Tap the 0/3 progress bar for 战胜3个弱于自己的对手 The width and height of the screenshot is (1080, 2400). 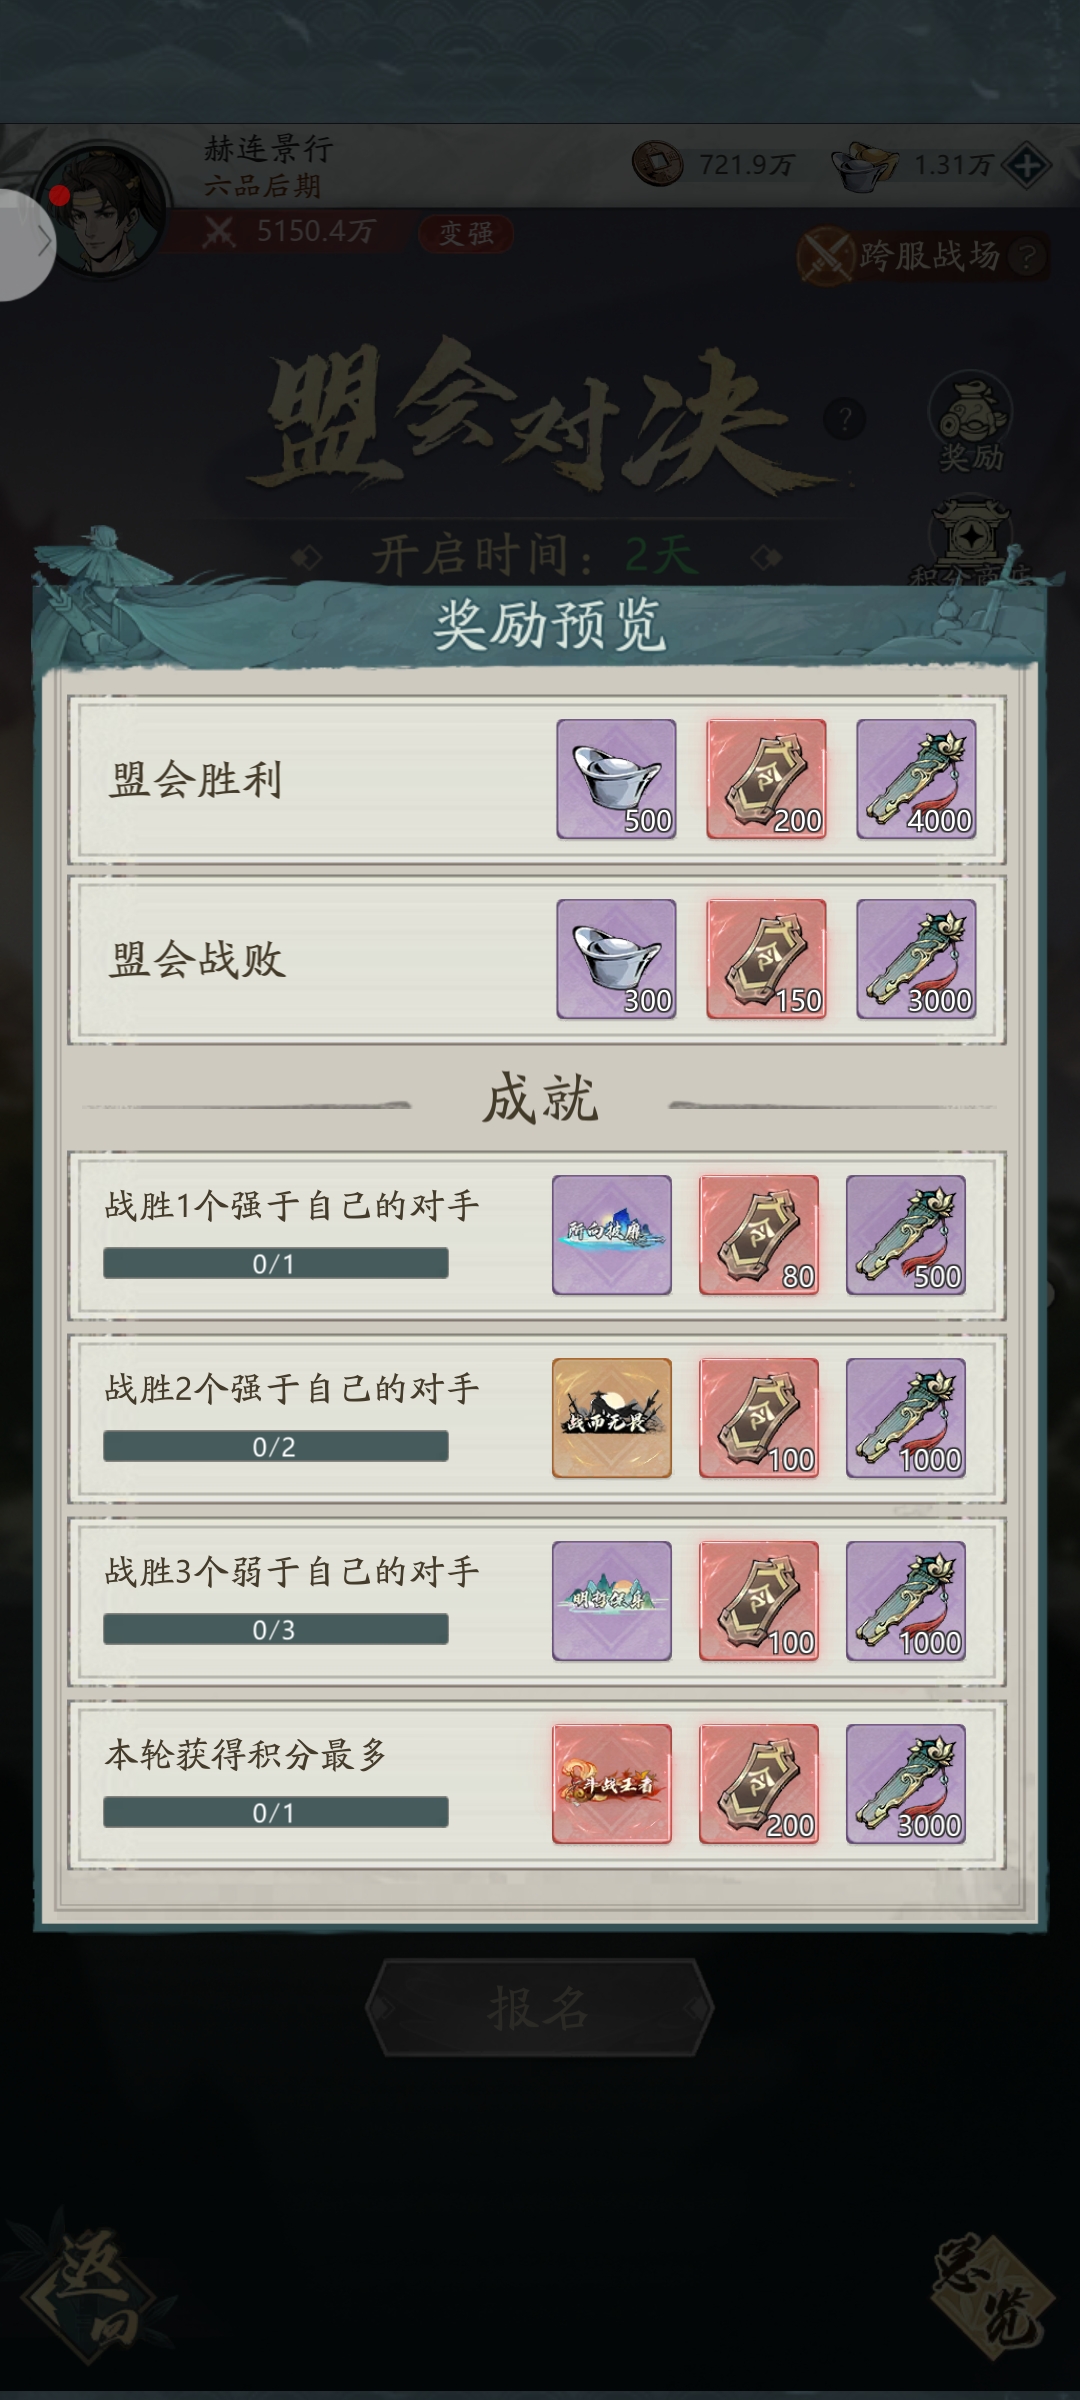click(x=275, y=1629)
